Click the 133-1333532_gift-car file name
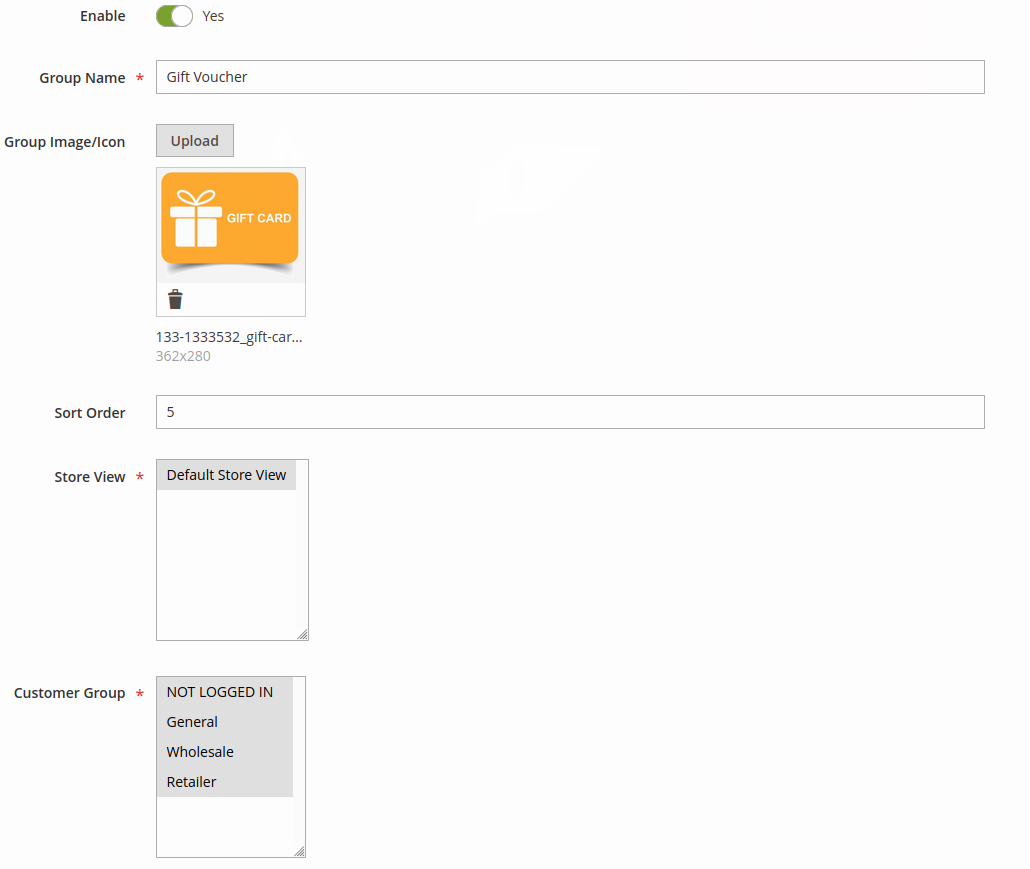Screen dimensions: 1030x869 point(229,337)
